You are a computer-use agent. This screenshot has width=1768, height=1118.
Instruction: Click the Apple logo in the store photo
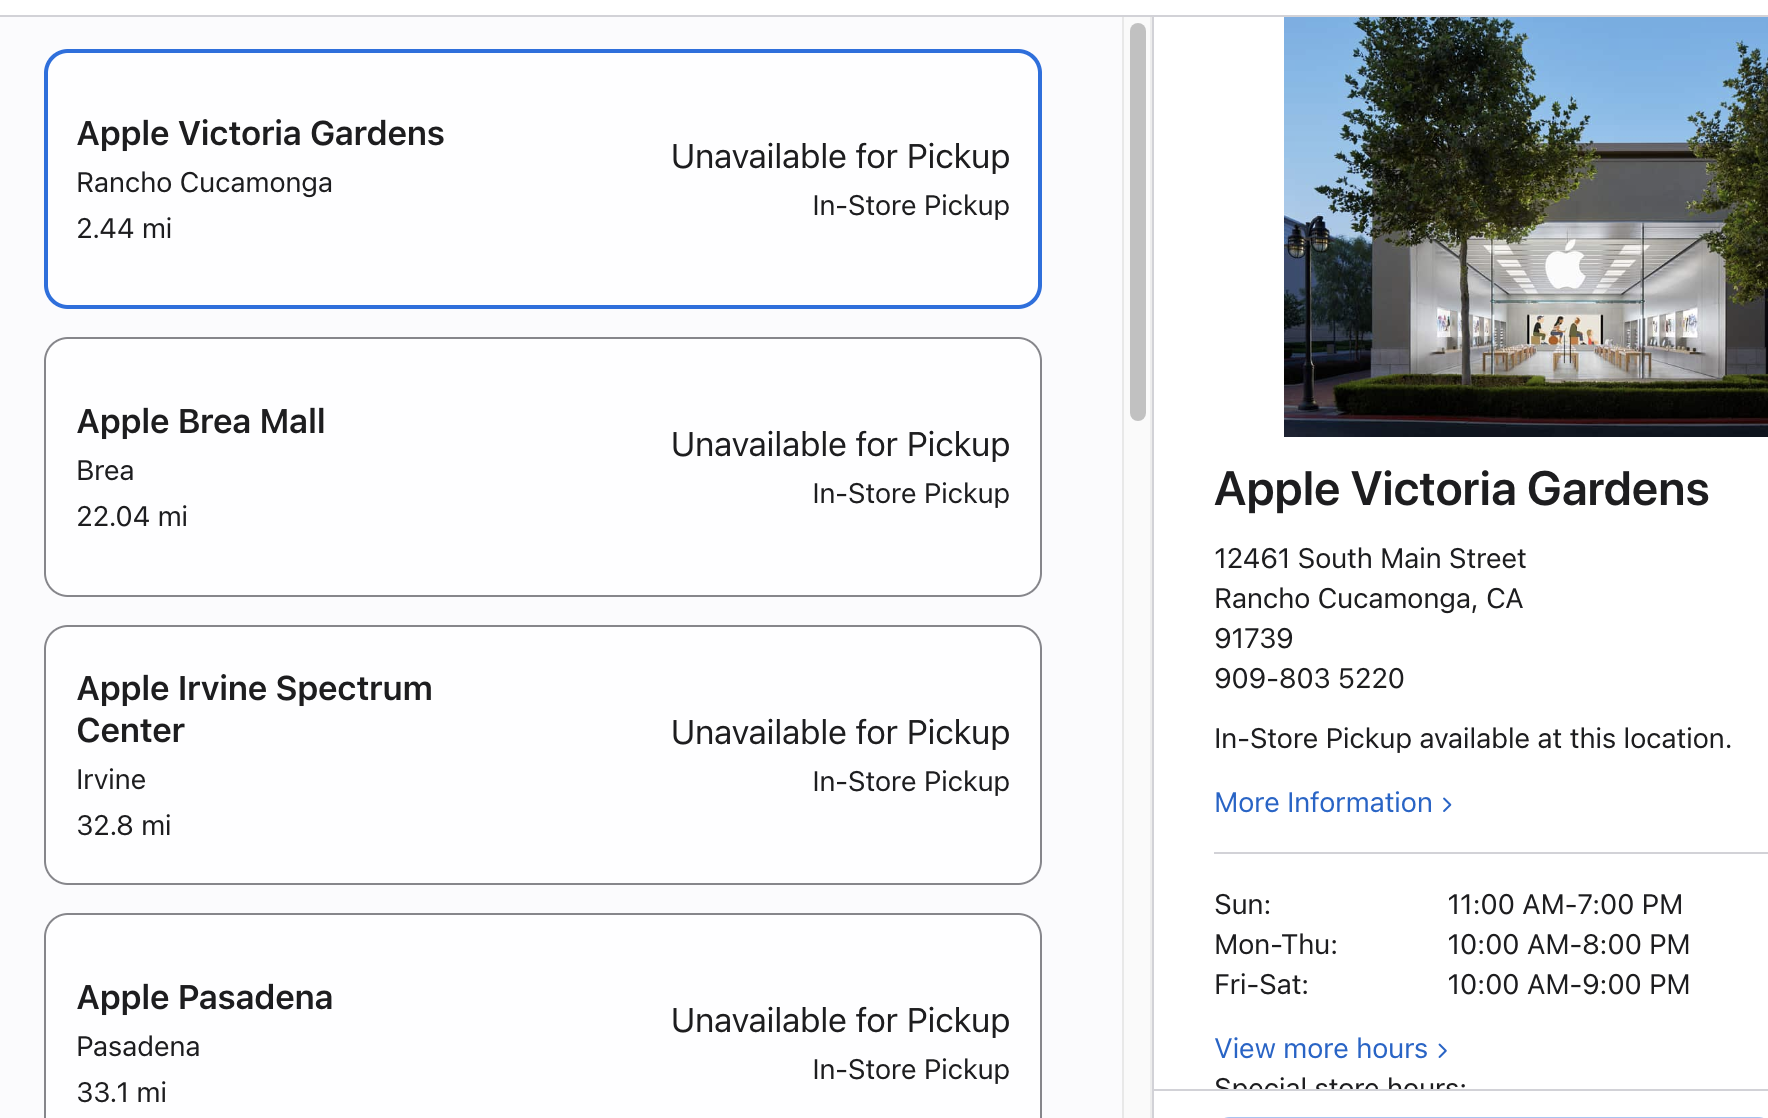(1565, 265)
